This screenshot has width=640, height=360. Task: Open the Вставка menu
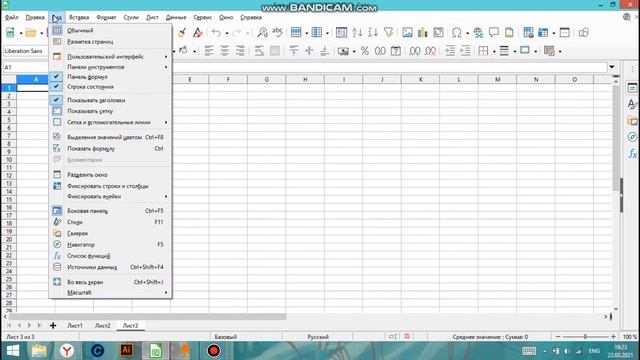(x=79, y=18)
